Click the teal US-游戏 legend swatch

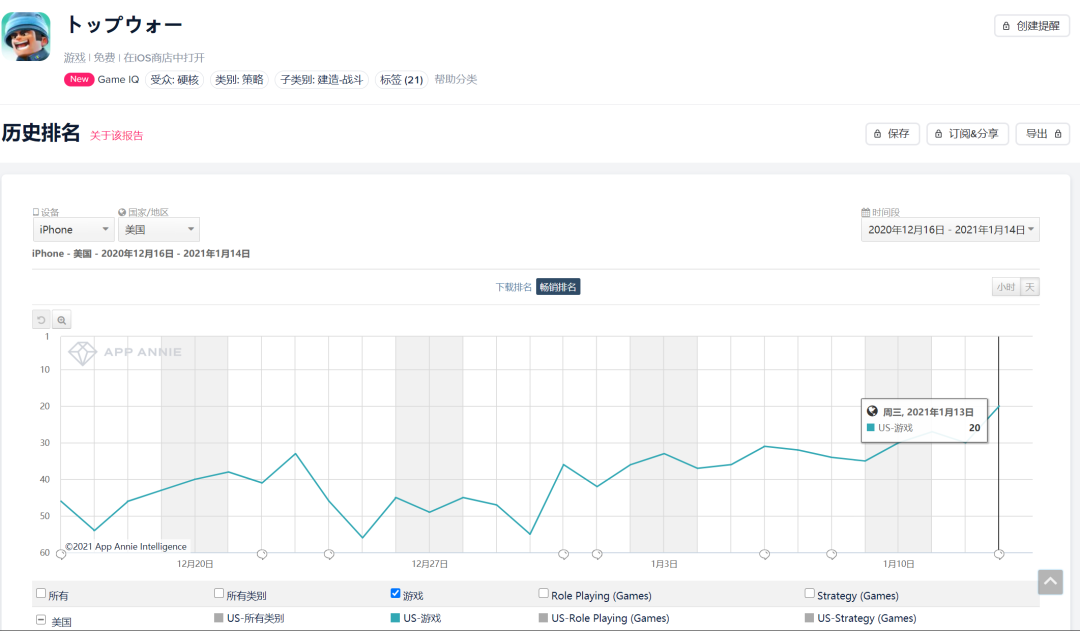(396, 619)
